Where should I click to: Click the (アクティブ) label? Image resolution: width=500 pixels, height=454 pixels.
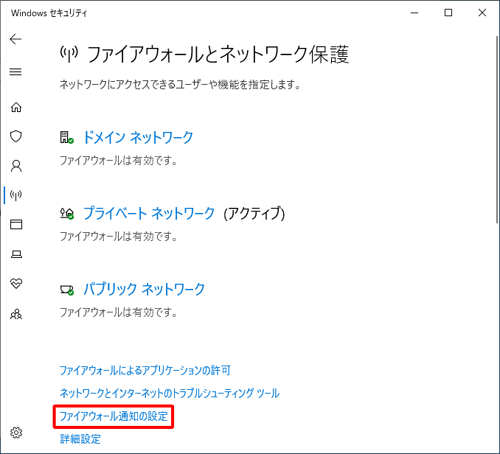[254, 214]
